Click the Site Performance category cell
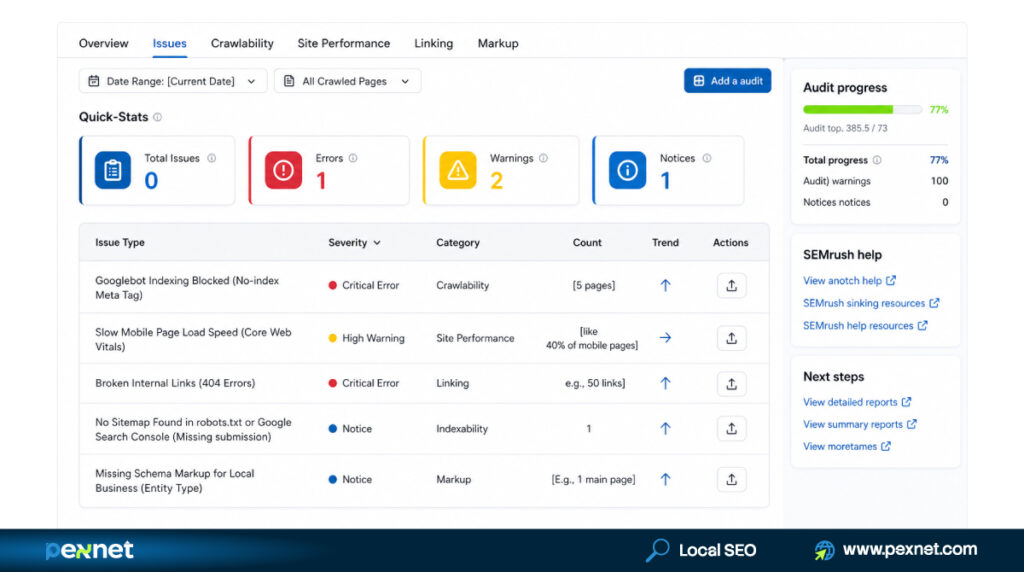 [475, 338]
